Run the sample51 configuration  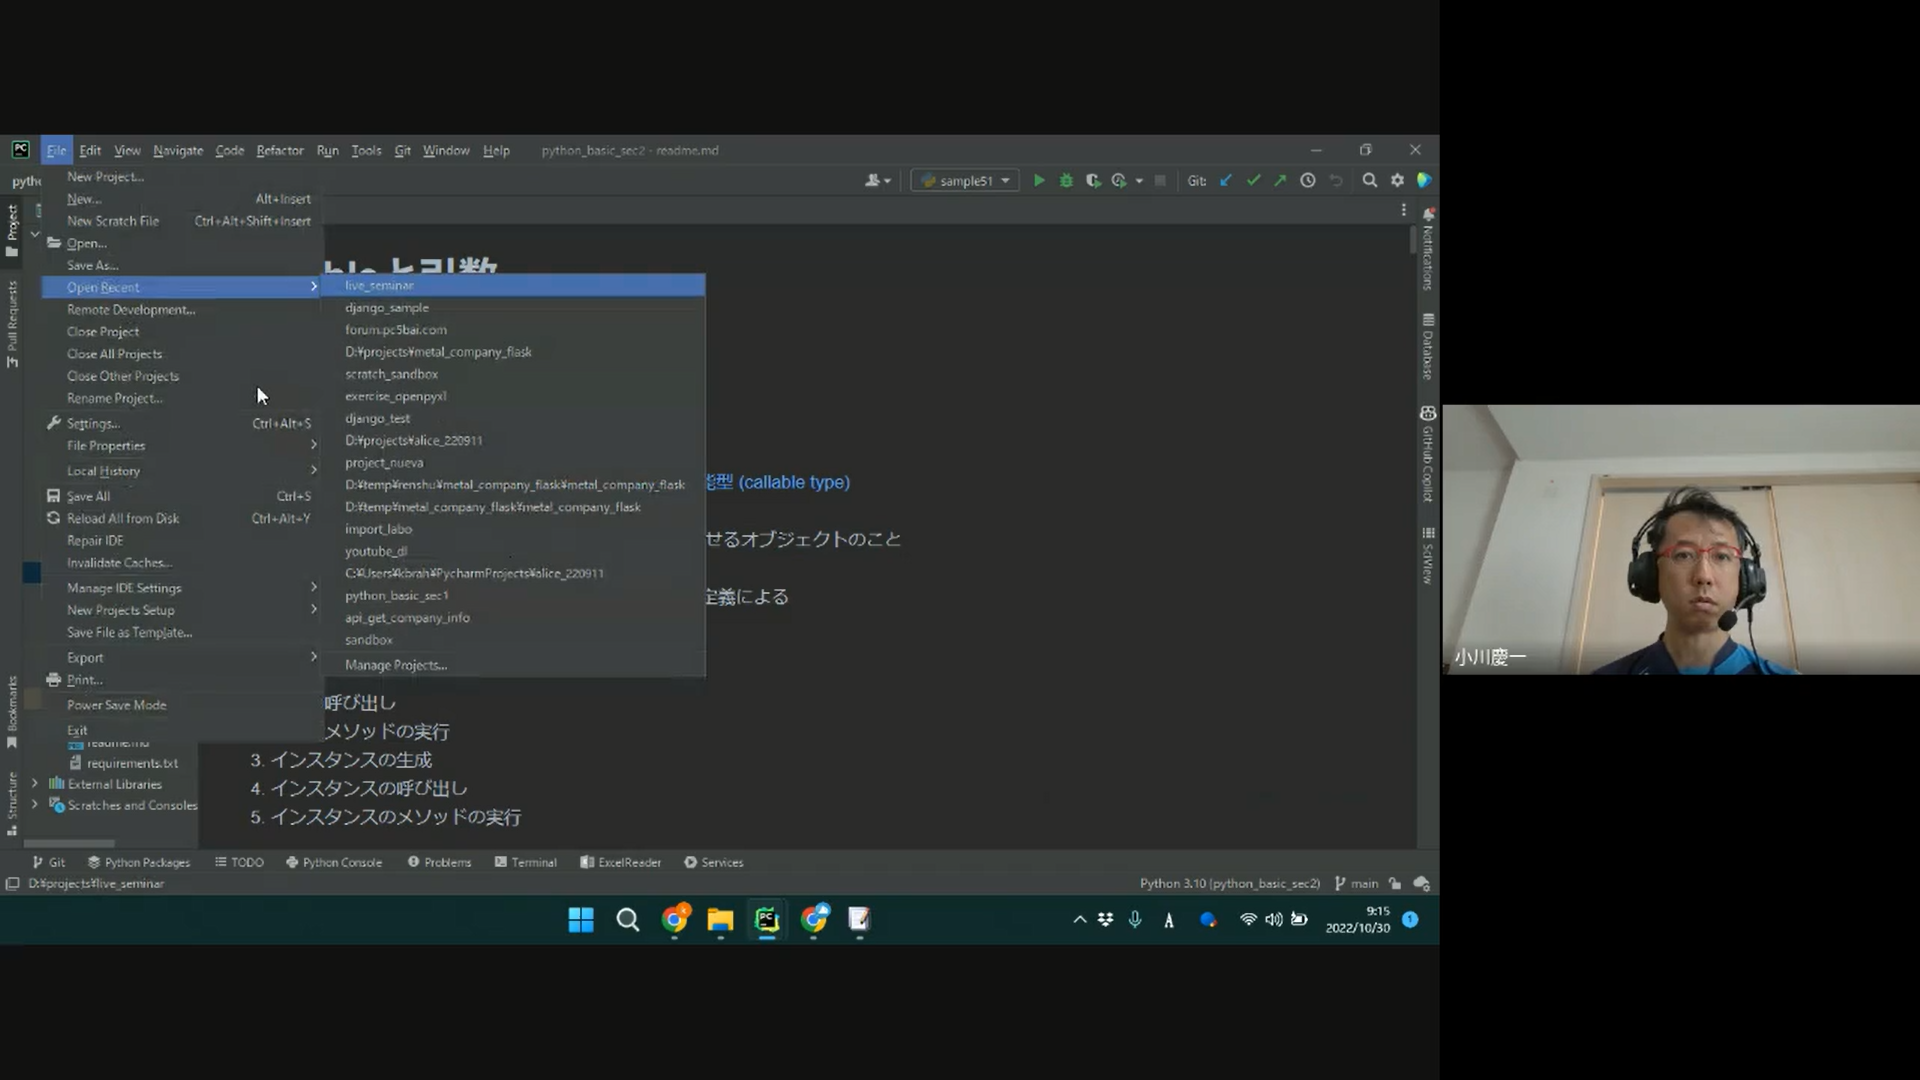[x=1039, y=180]
